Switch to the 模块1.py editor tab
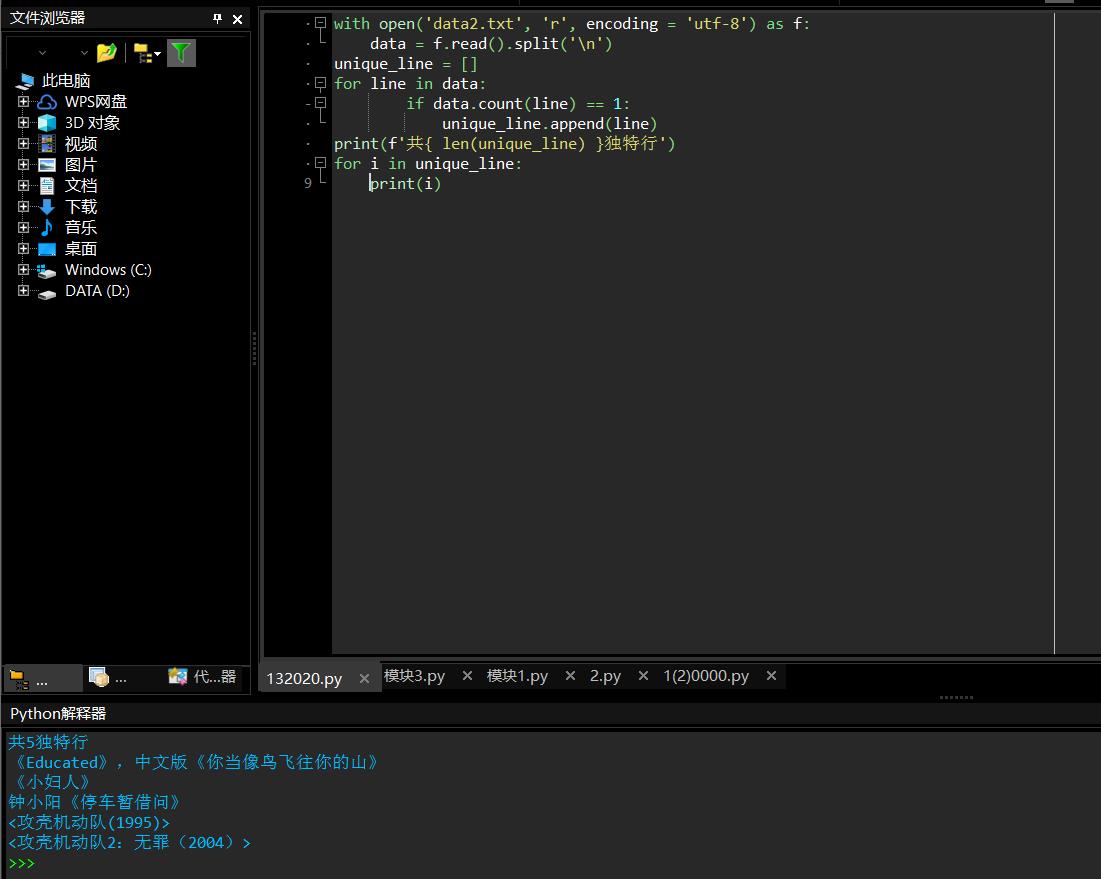Screen dimensions: 1101x879 tap(517, 675)
